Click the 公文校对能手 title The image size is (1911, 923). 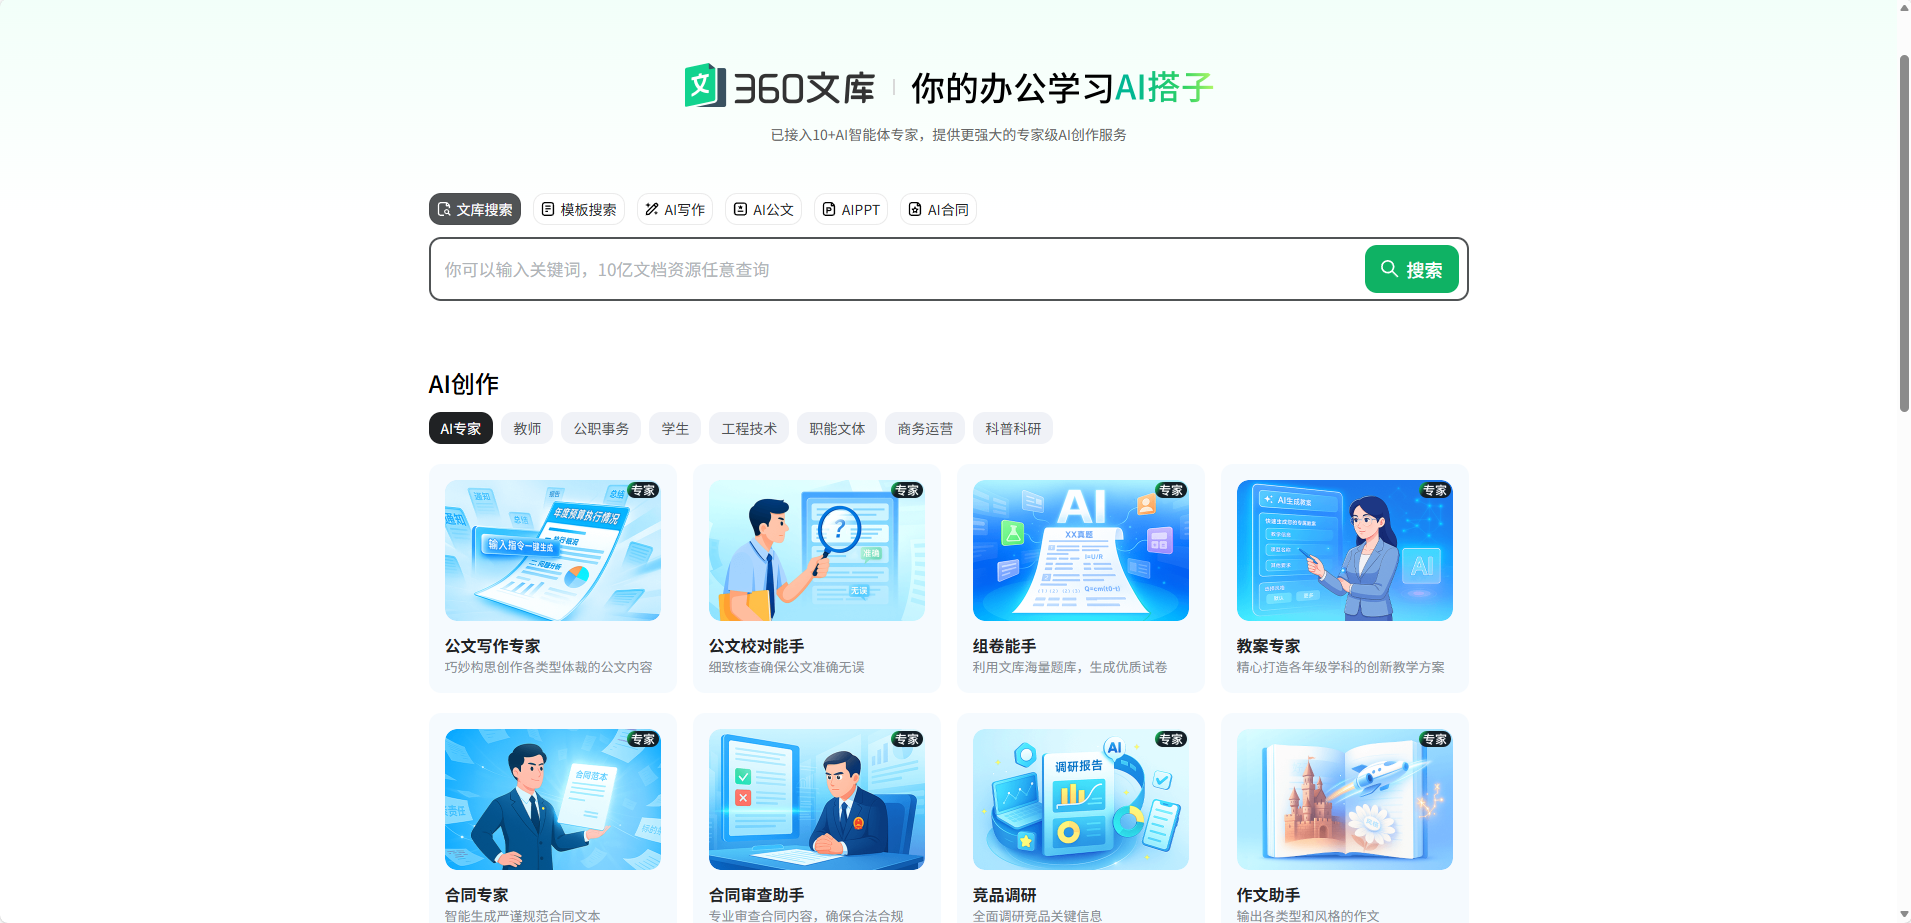click(x=757, y=646)
